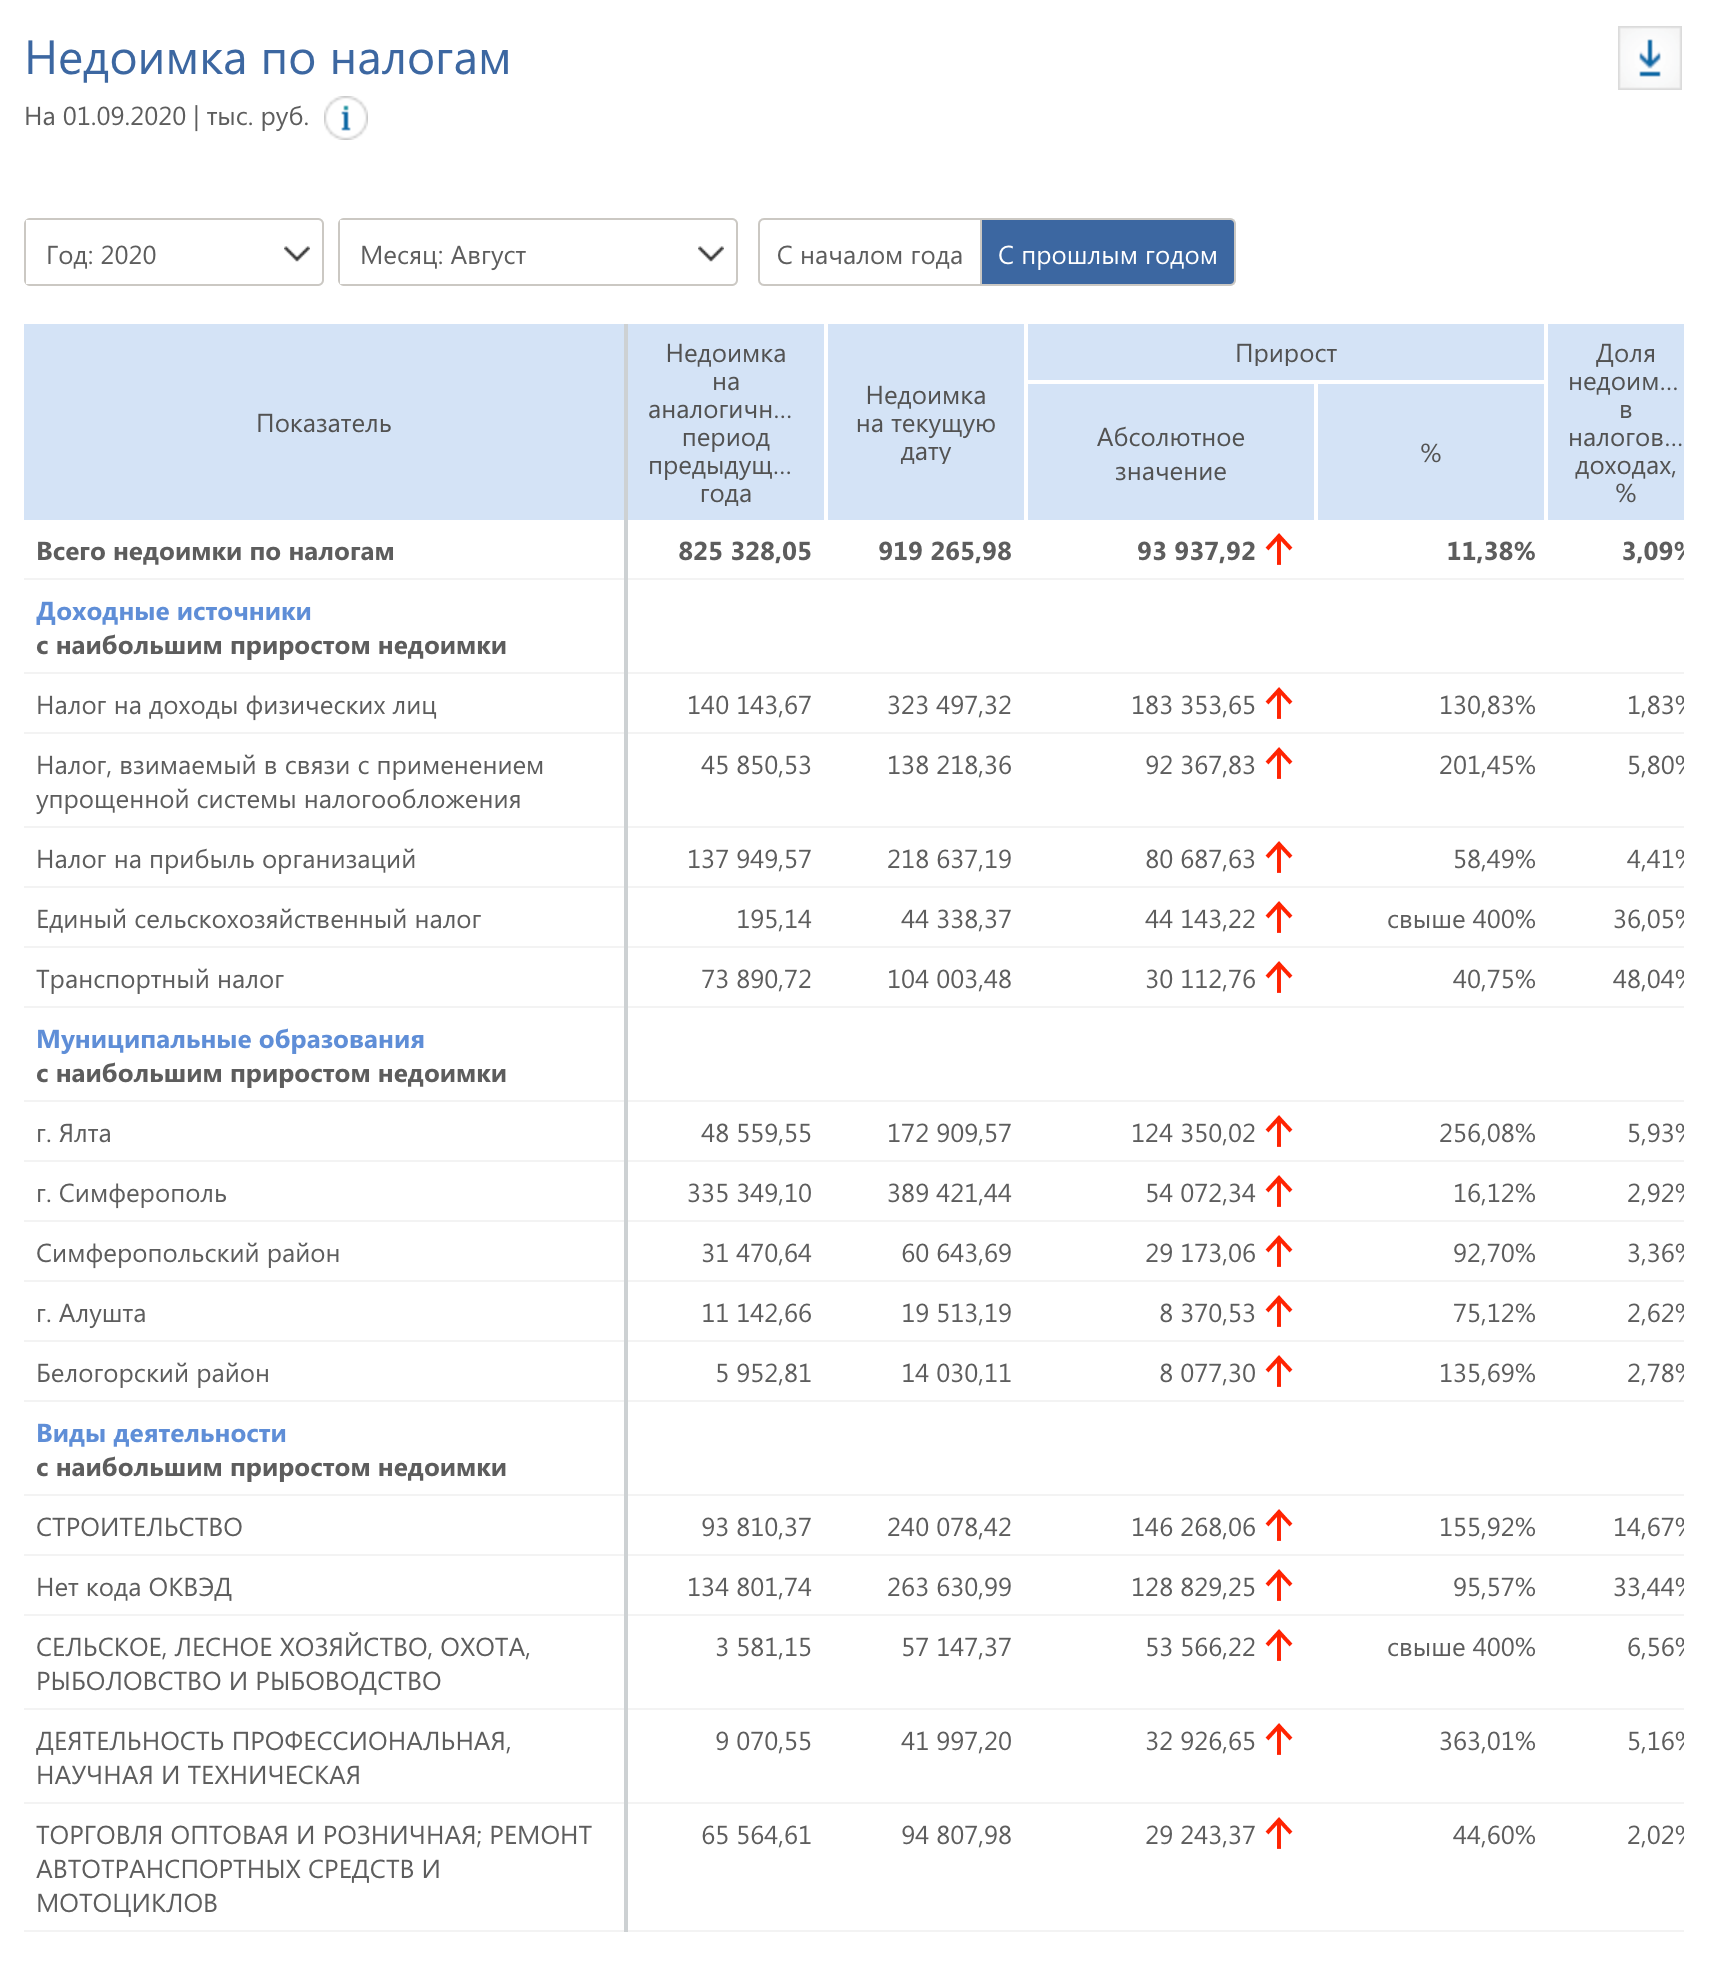Click the Показатель column header
The image size is (1716, 1986).
click(x=323, y=423)
